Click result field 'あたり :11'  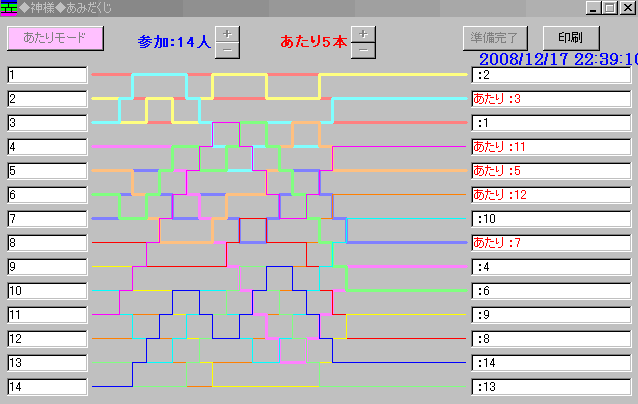pyautogui.click(x=551, y=147)
